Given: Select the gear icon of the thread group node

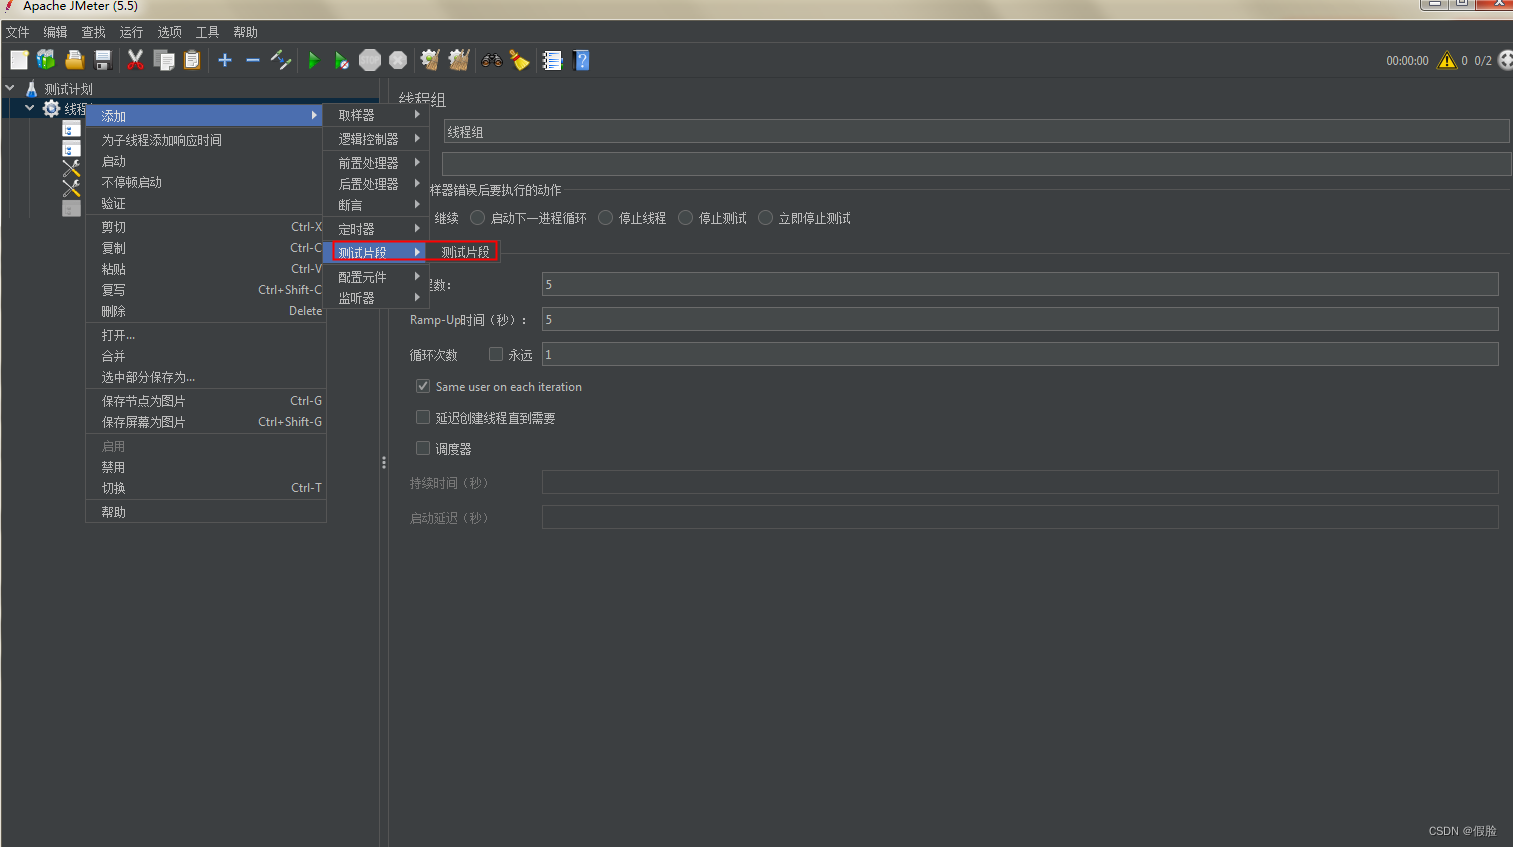Looking at the screenshot, I should pyautogui.click(x=51, y=108).
